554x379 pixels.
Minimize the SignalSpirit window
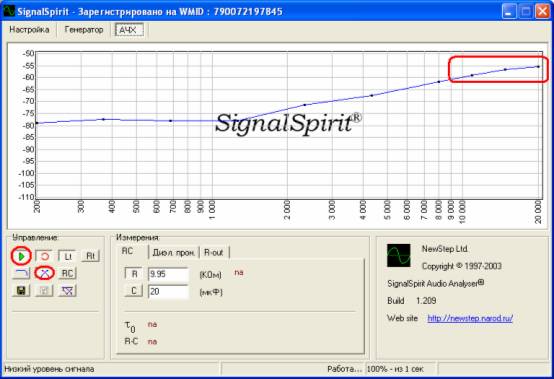coord(508,12)
